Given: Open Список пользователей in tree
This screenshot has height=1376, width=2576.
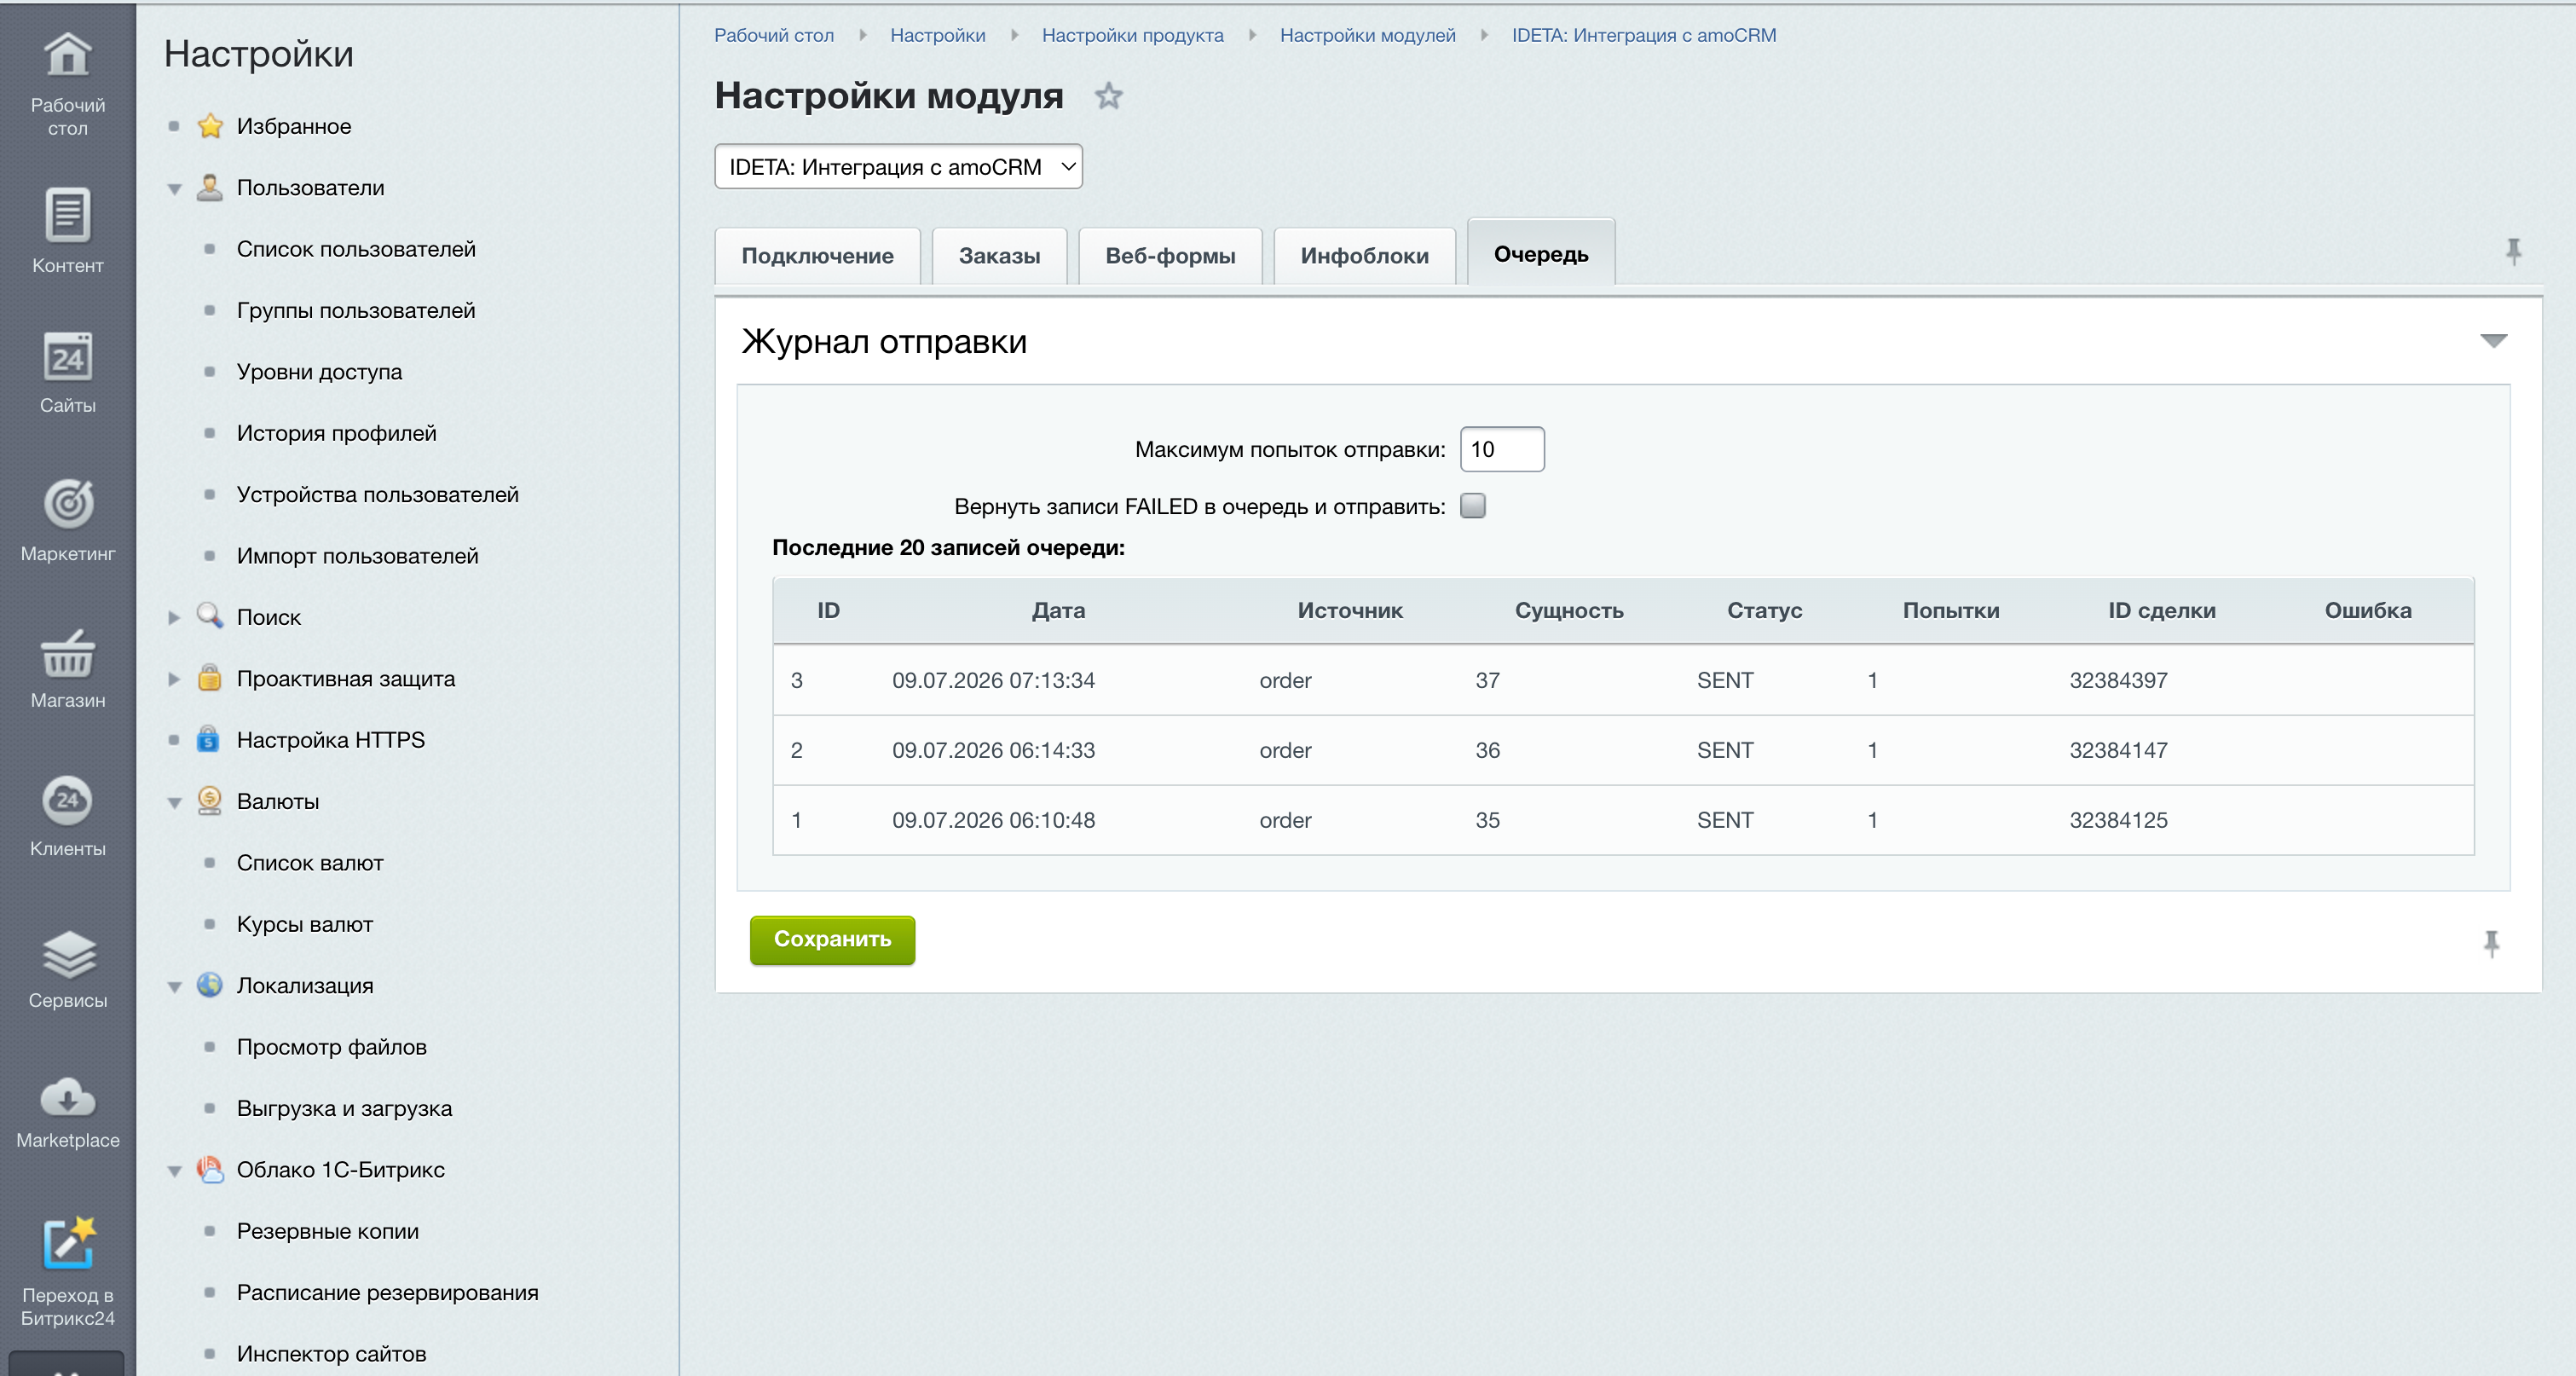Looking at the screenshot, I should pyautogui.click(x=355, y=249).
